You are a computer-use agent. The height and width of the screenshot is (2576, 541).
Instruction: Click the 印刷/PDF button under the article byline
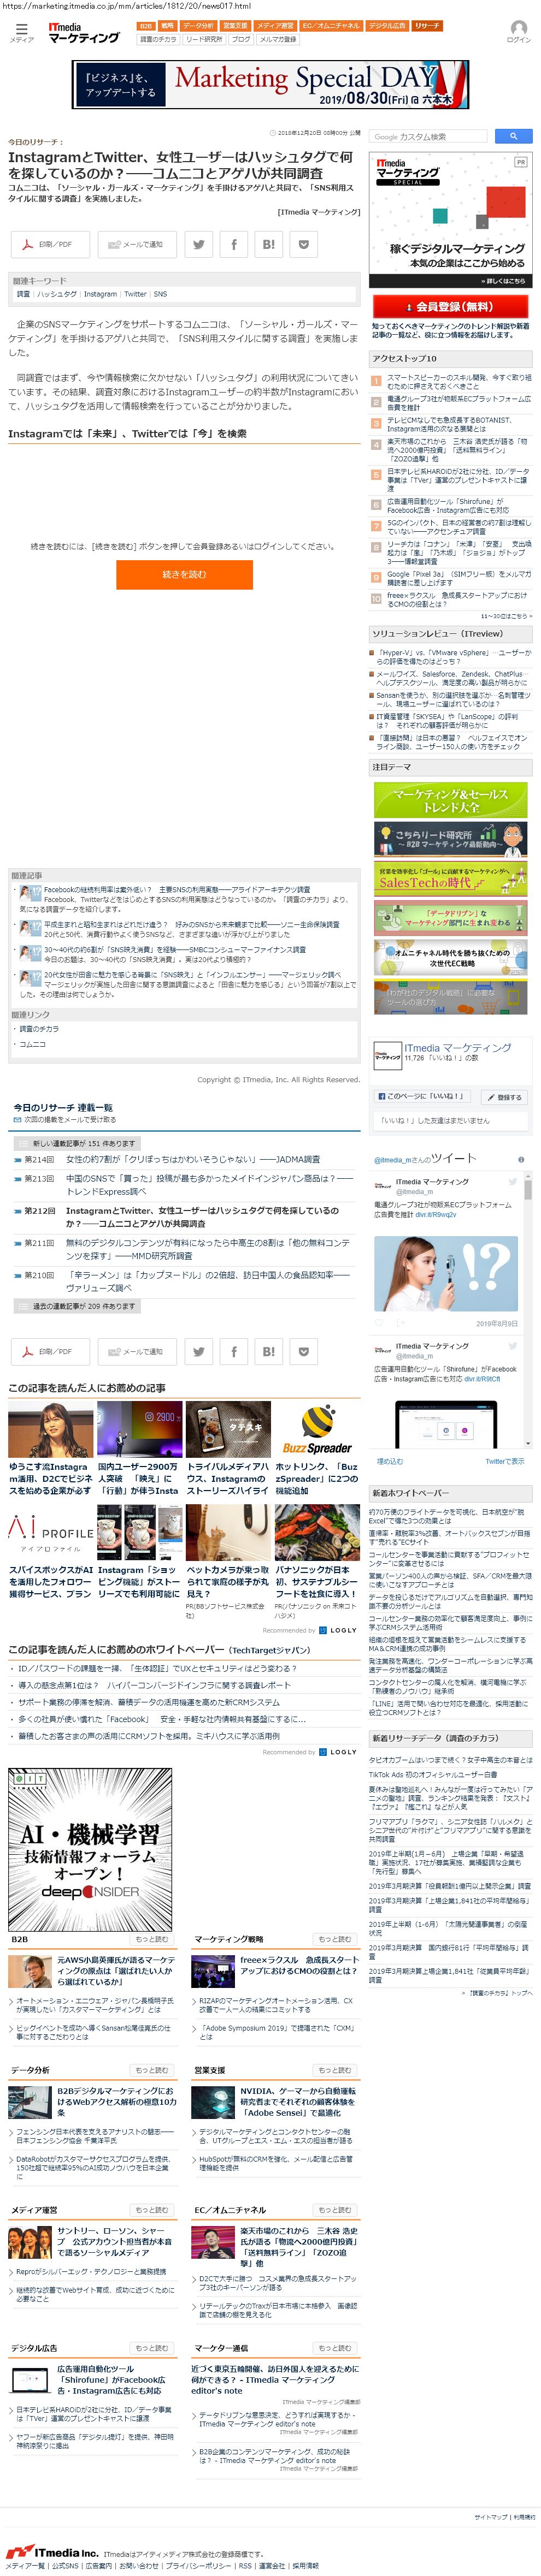tap(50, 244)
